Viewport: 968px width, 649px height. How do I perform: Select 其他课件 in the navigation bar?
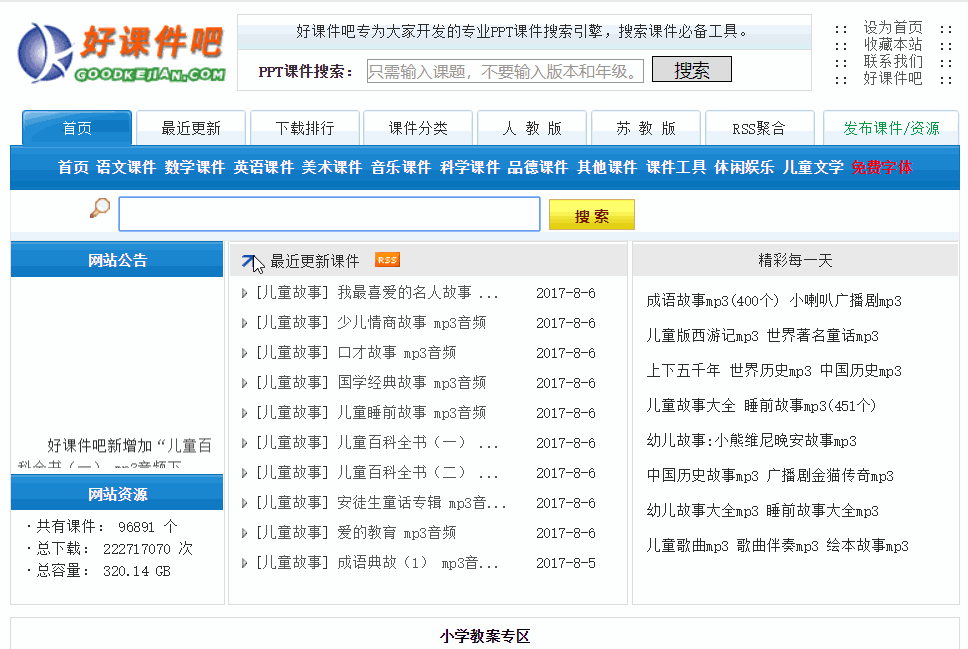point(607,167)
